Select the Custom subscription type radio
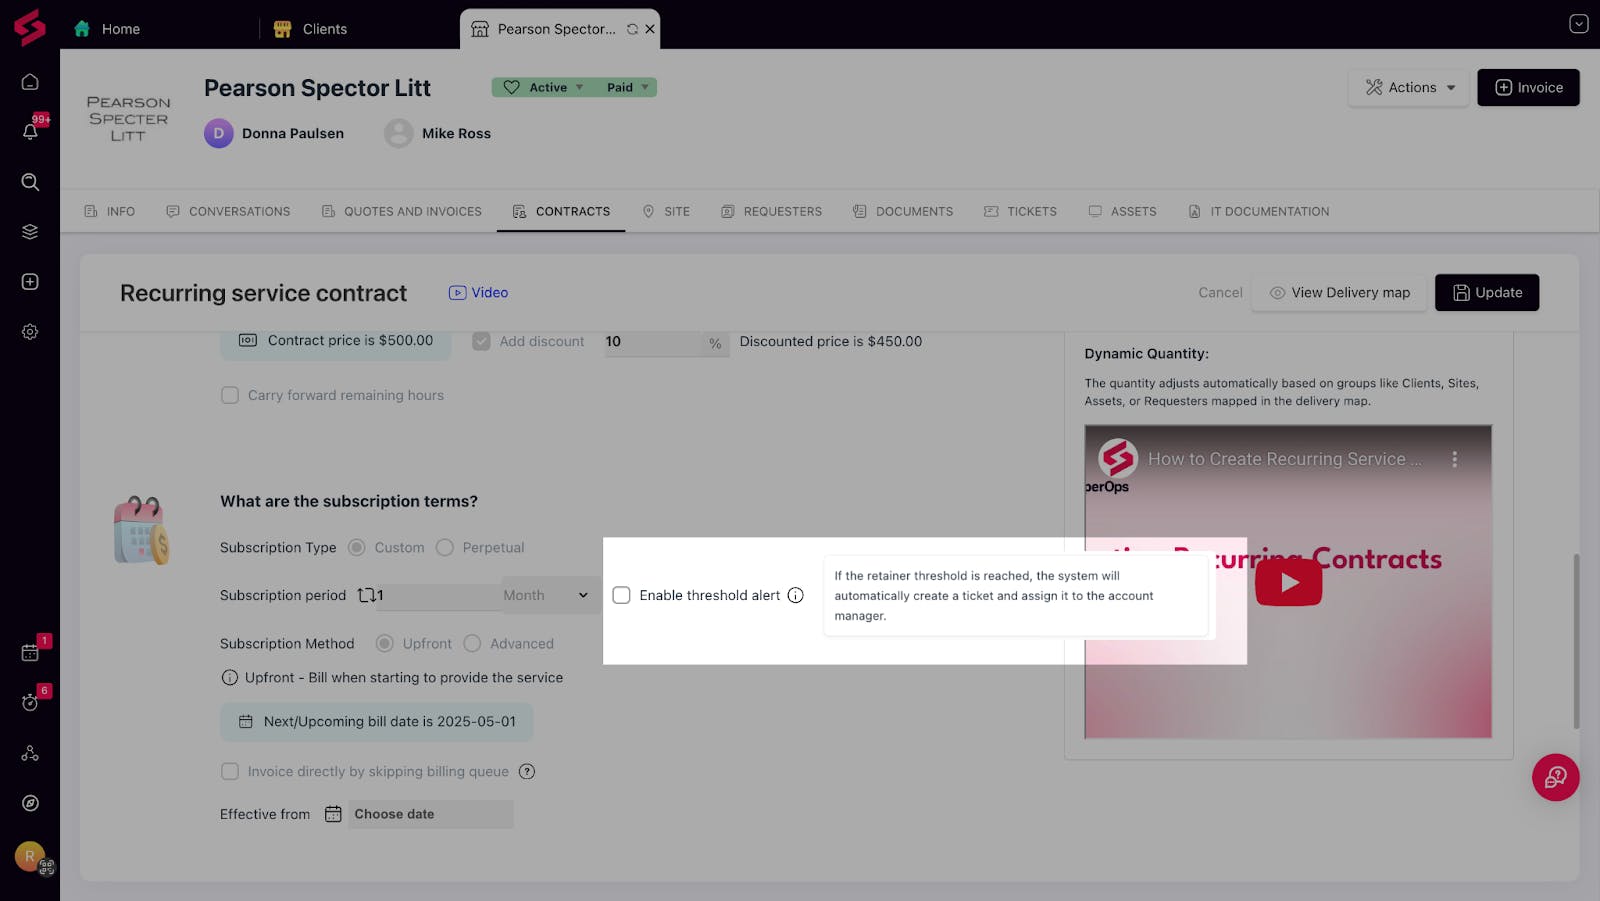The image size is (1600, 901). [356, 547]
